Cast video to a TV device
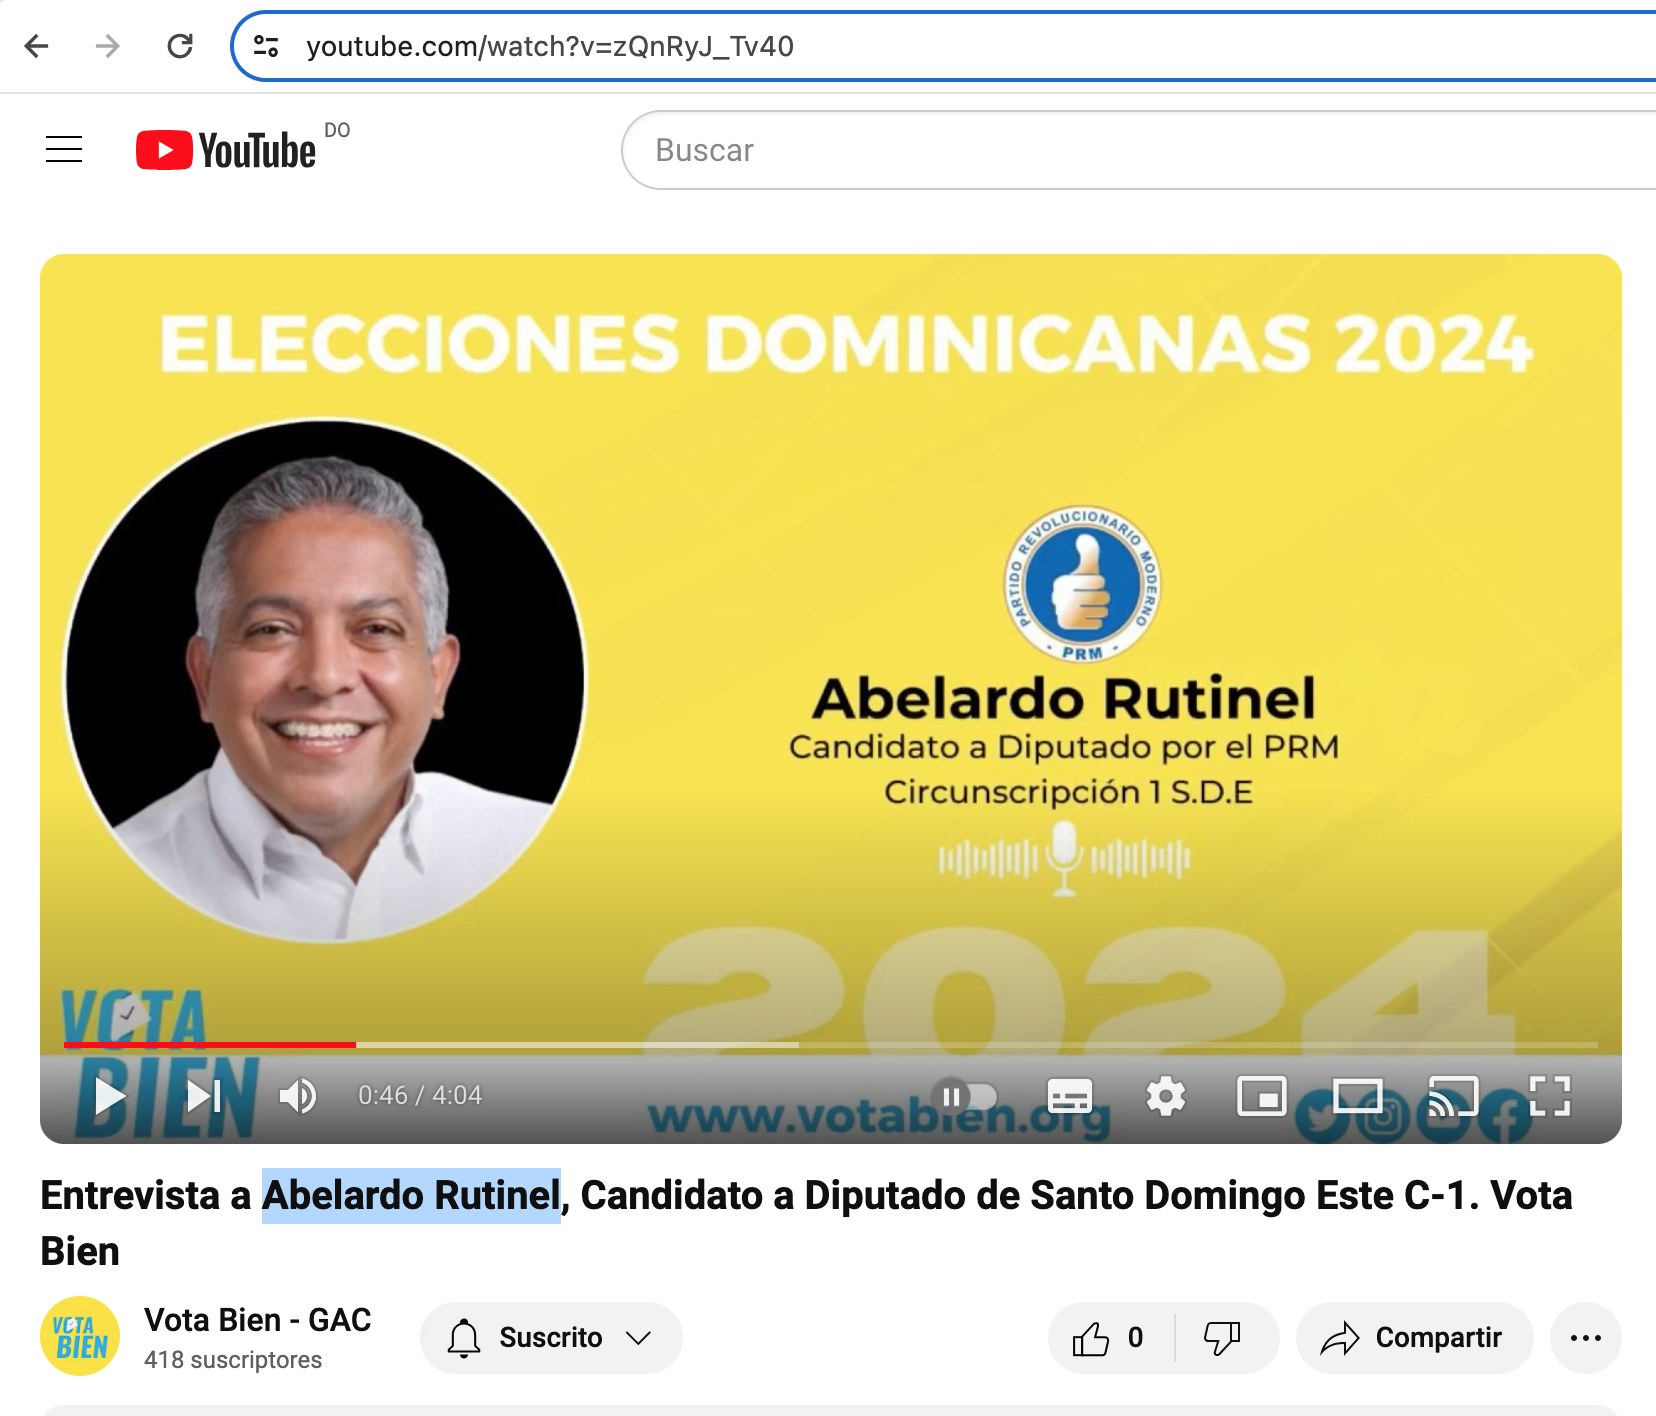Screen dimensions: 1656x1416 1453,1097
